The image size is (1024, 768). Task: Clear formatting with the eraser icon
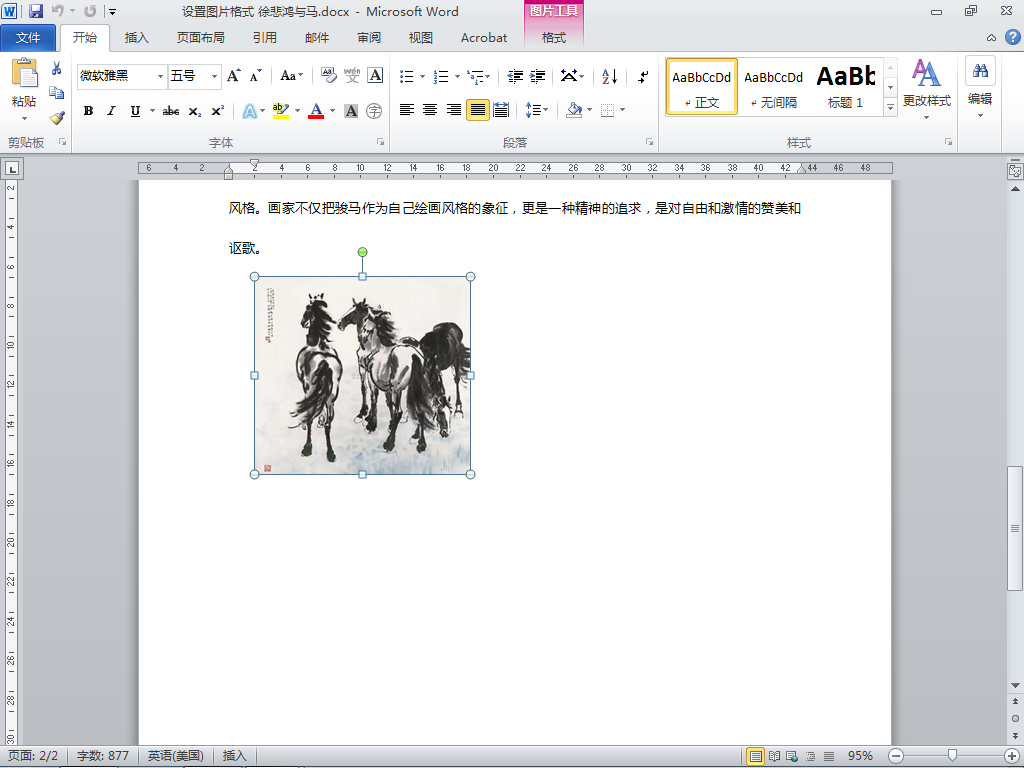(328, 76)
